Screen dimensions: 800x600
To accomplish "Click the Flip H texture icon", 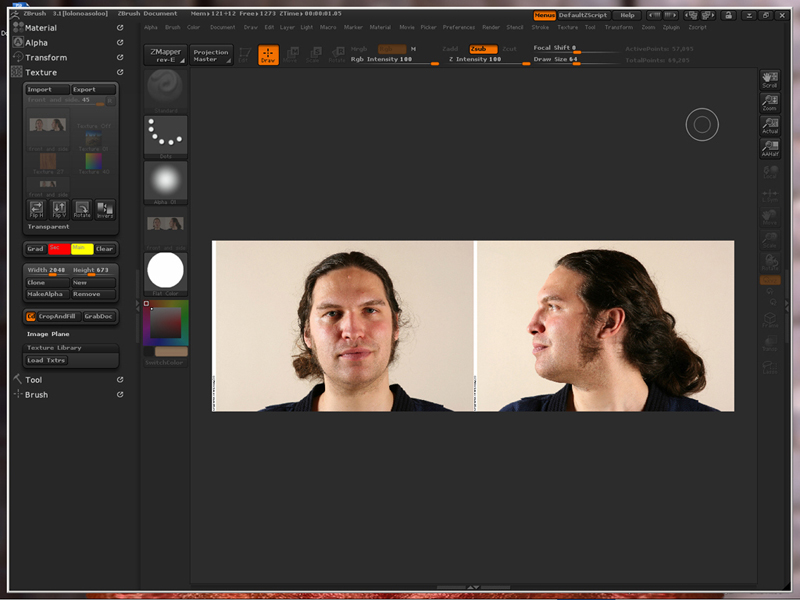I will pyautogui.click(x=37, y=209).
